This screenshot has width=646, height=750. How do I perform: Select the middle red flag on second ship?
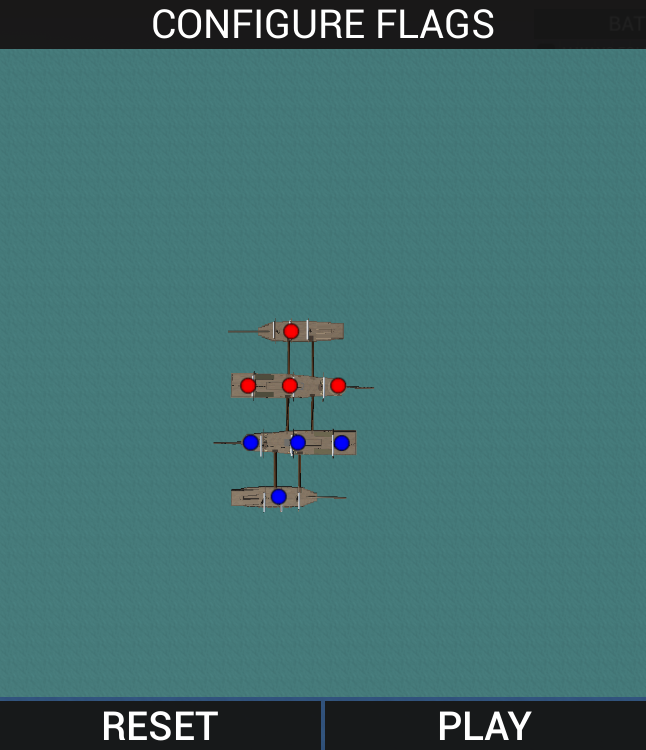pyautogui.click(x=290, y=385)
